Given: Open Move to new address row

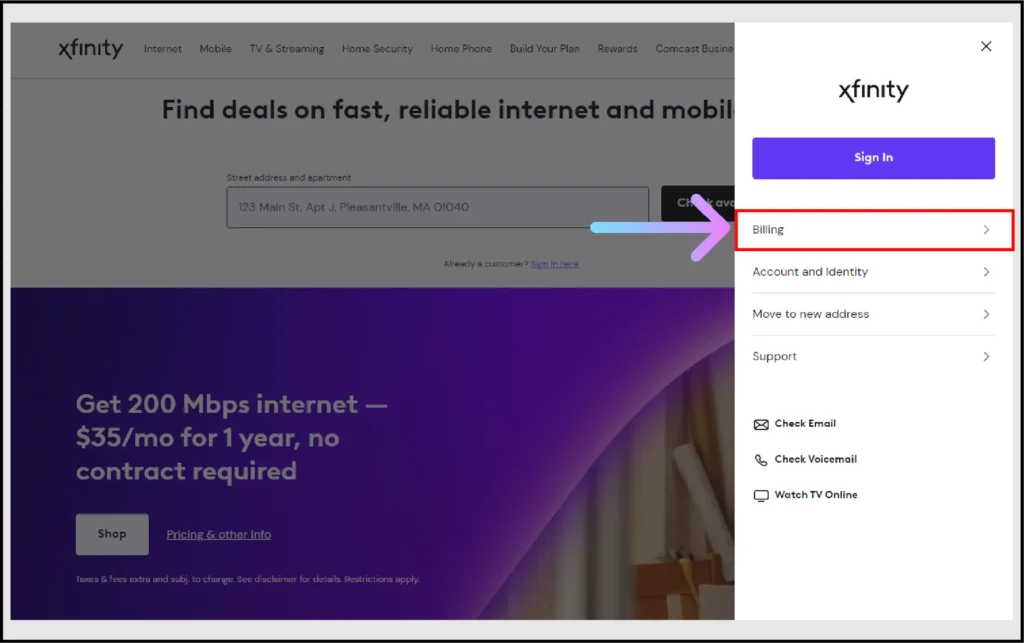Looking at the screenshot, I should click(873, 314).
